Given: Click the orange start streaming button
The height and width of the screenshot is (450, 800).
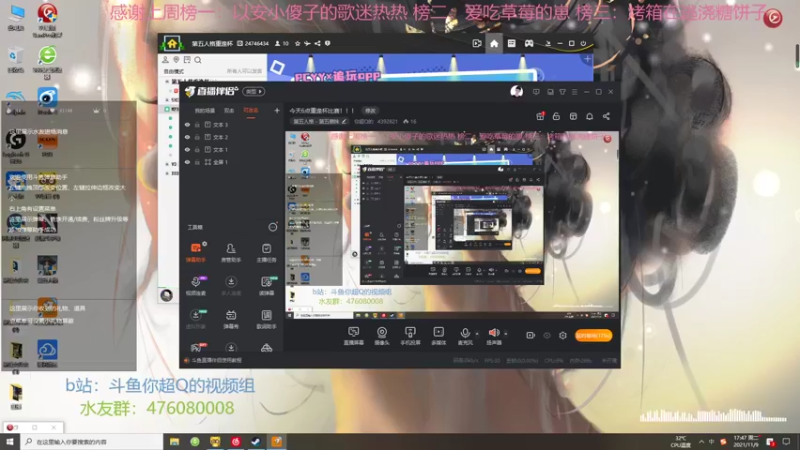Looking at the screenshot, I should coord(593,335).
